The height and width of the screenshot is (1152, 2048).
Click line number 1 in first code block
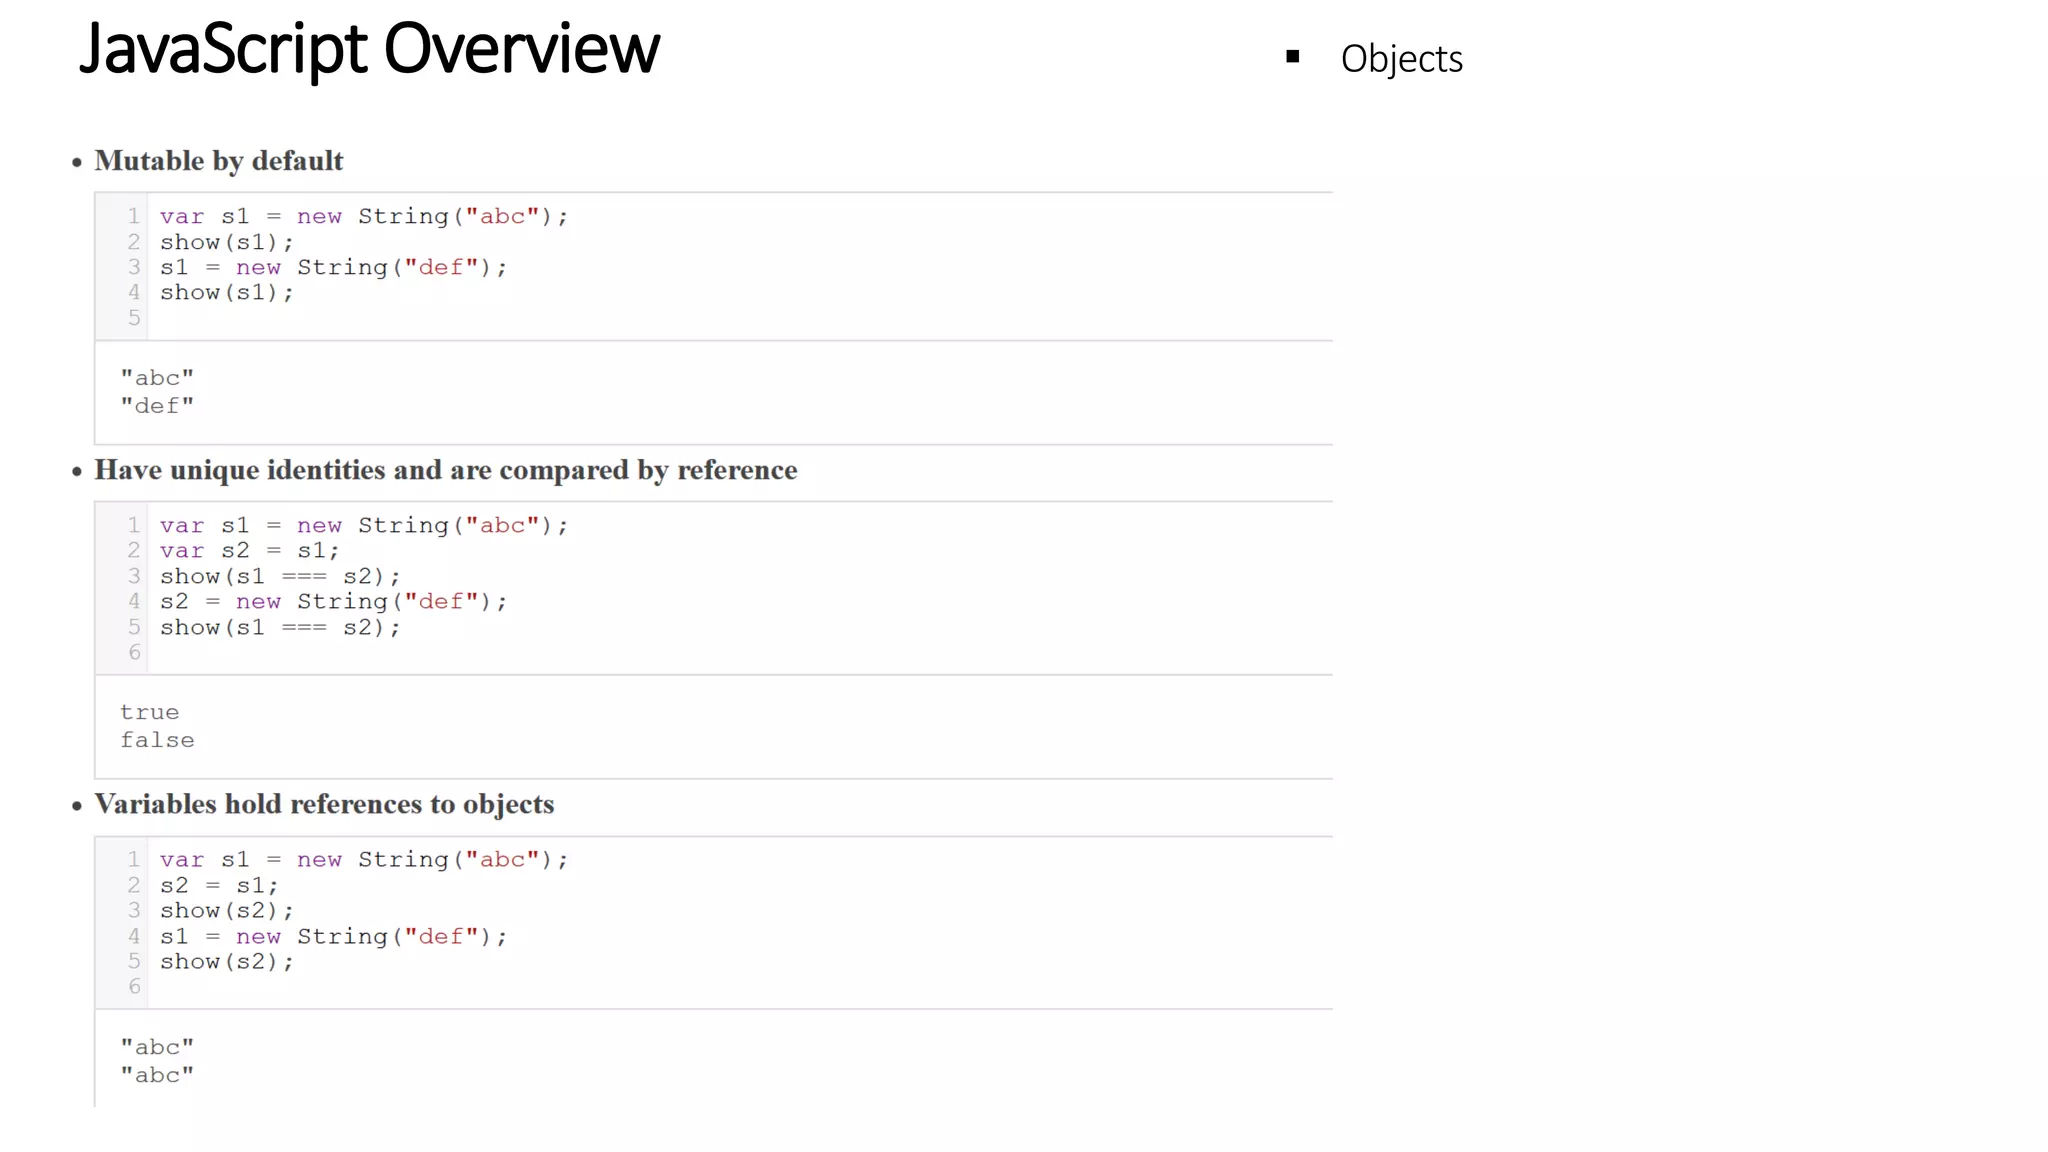pyautogui.click(x=133, y=216)
